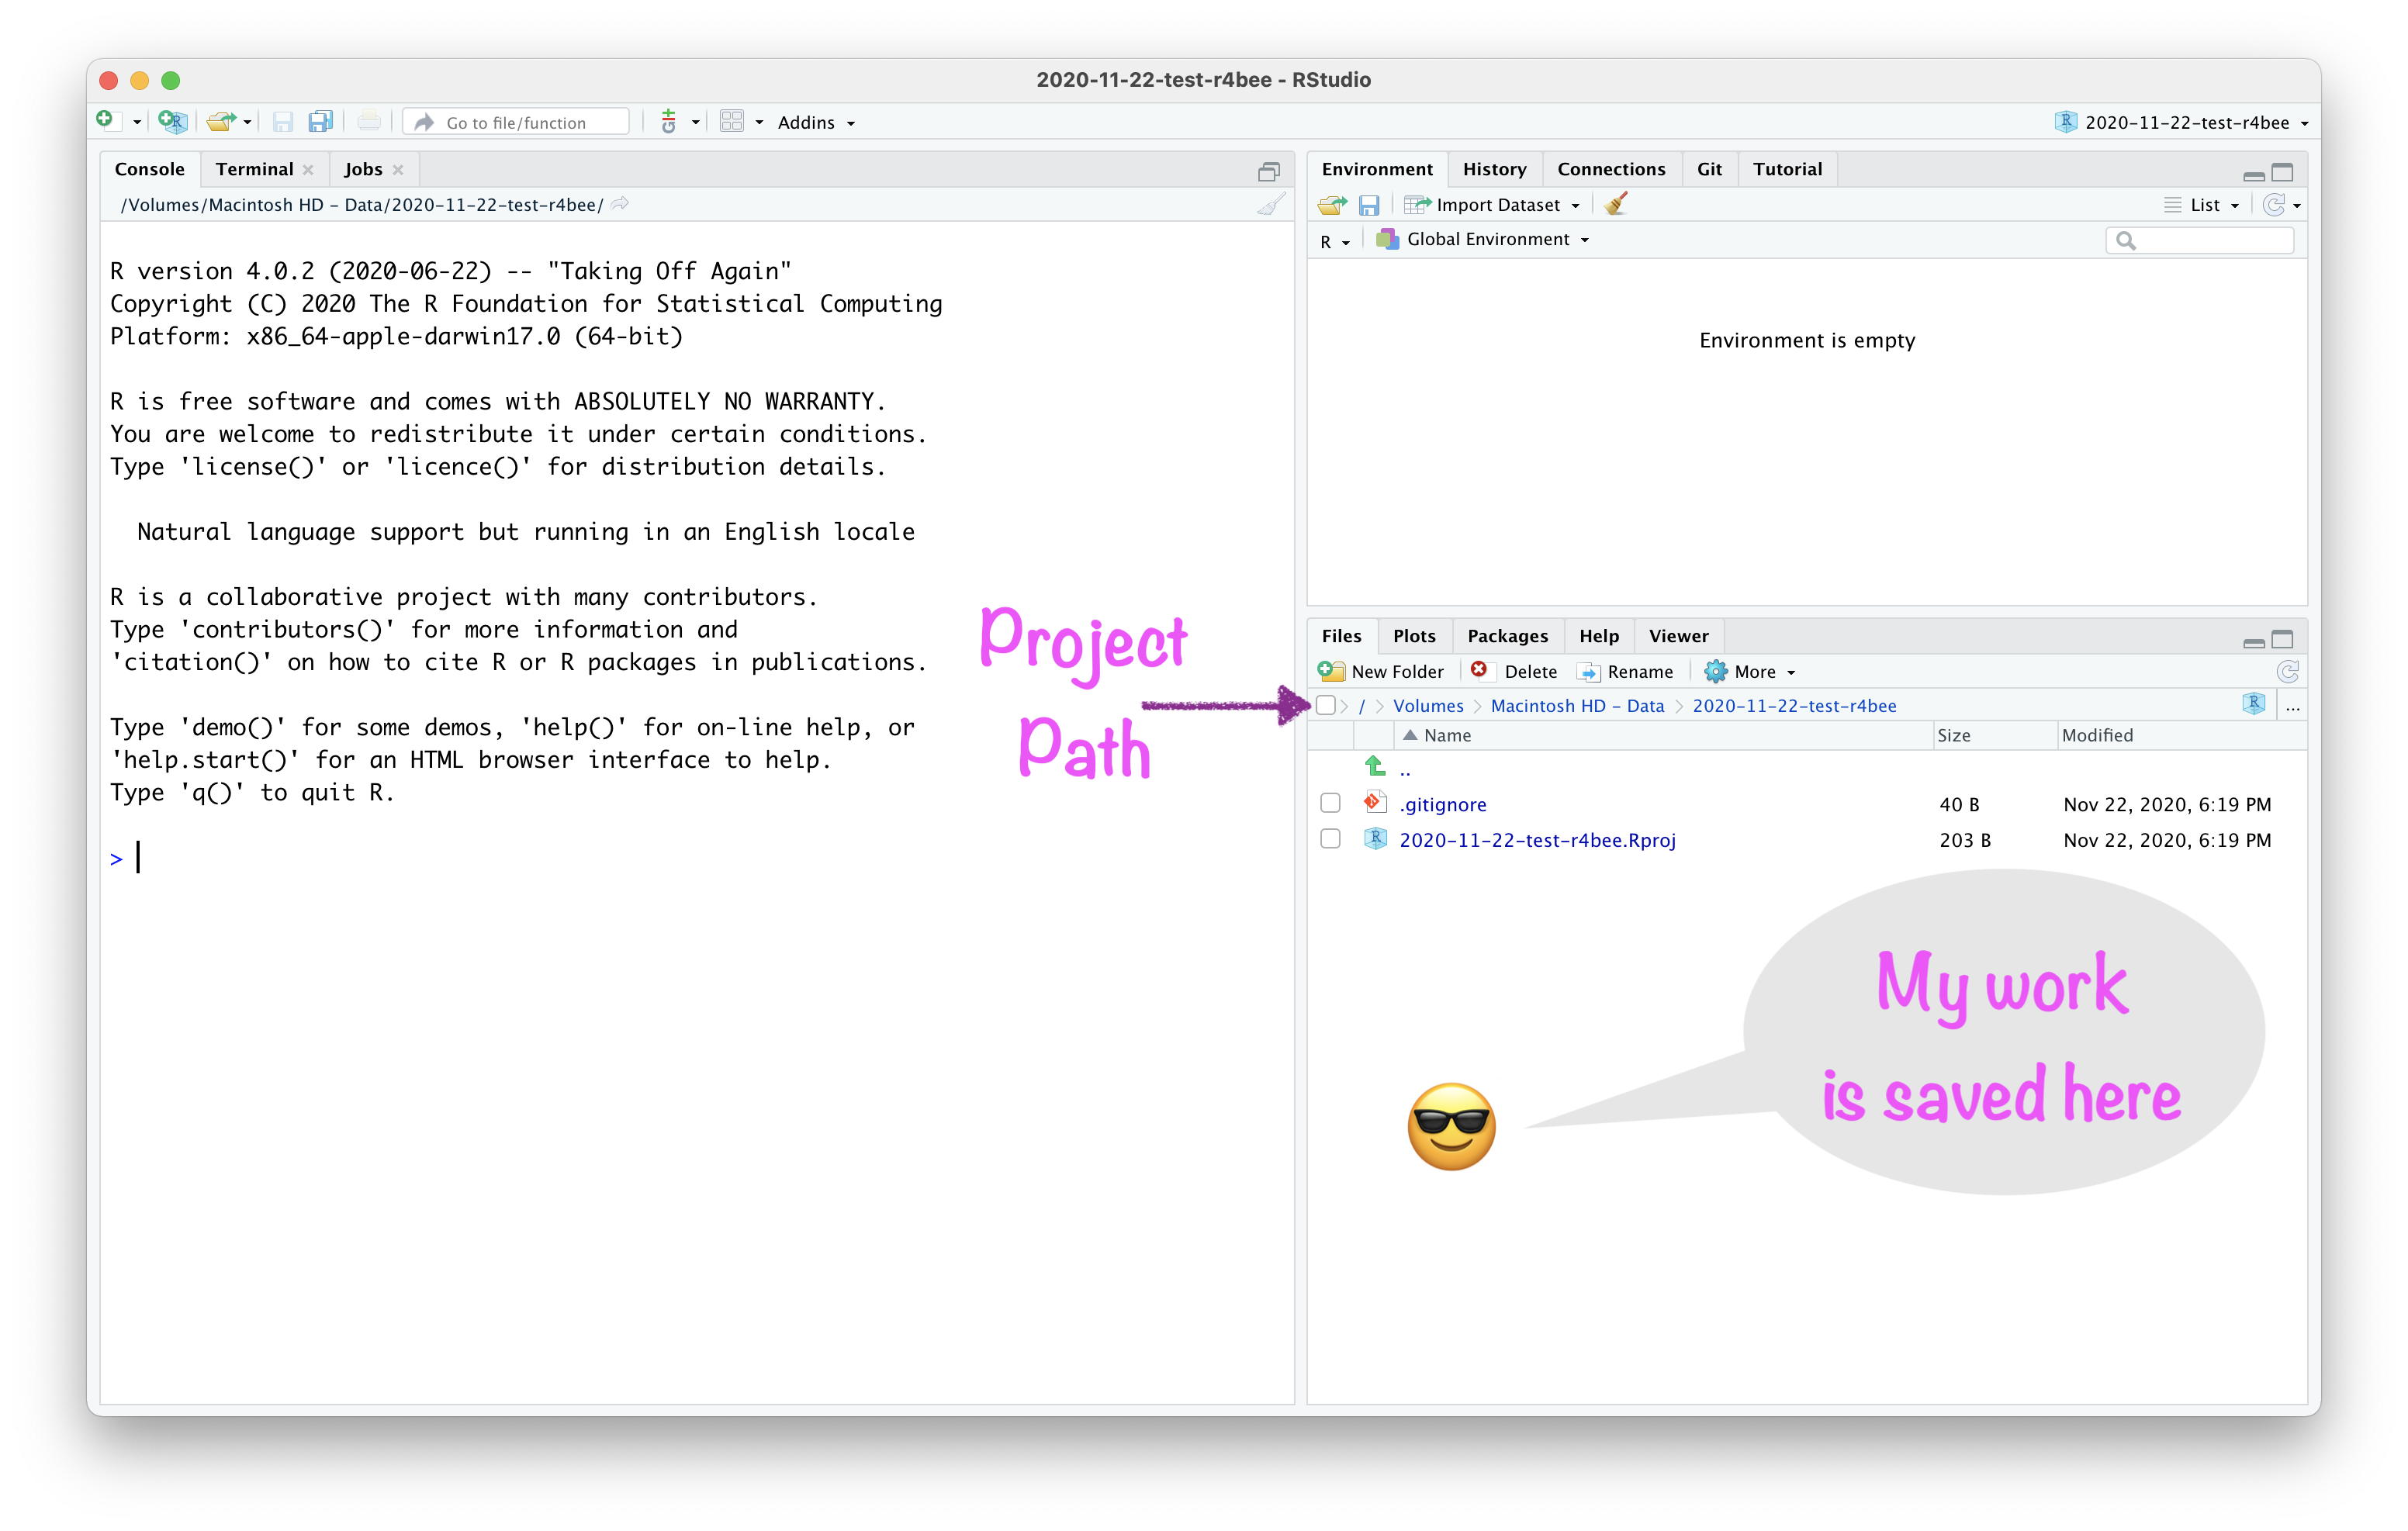The width and height of the screenshot is (2408, 1531).
Task: Refresh the Files pane listing
Action: point(2287,671)
